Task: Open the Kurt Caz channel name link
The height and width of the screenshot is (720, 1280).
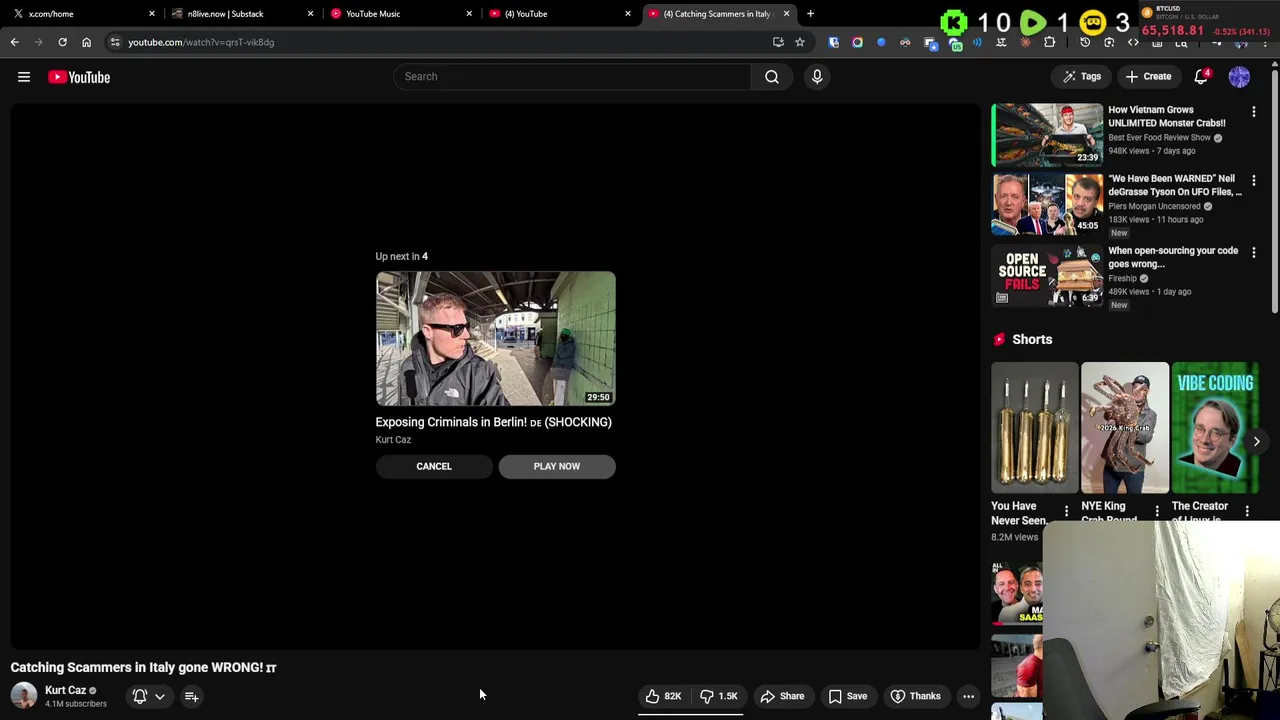Action: coord(65,690)
